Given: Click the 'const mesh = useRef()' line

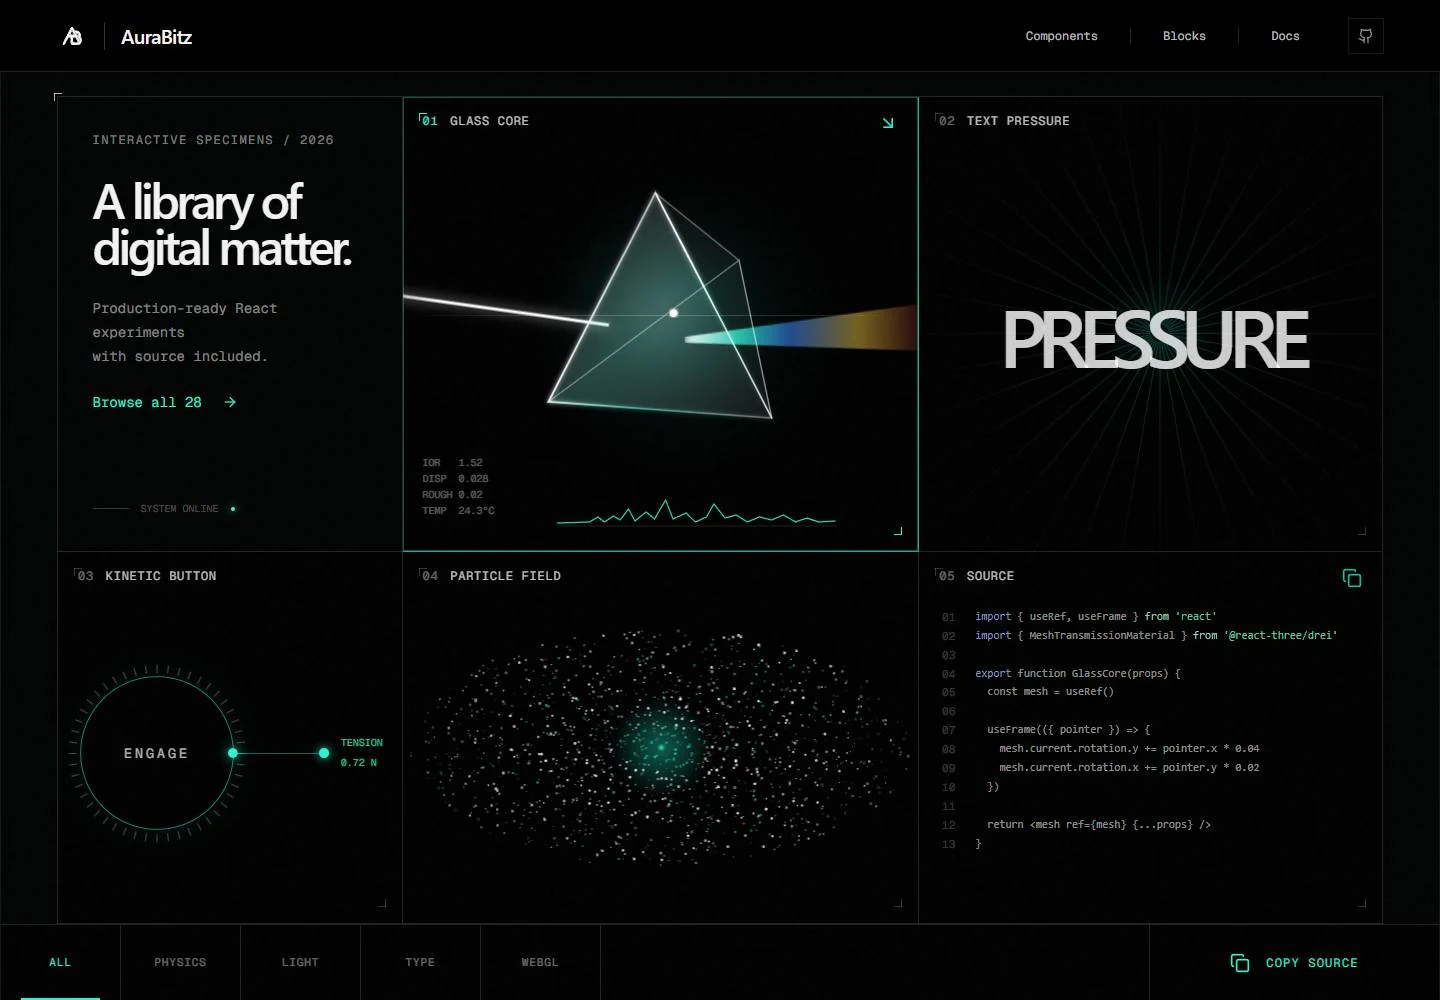Looking at the screenshot, I should tap(1050, 692).
